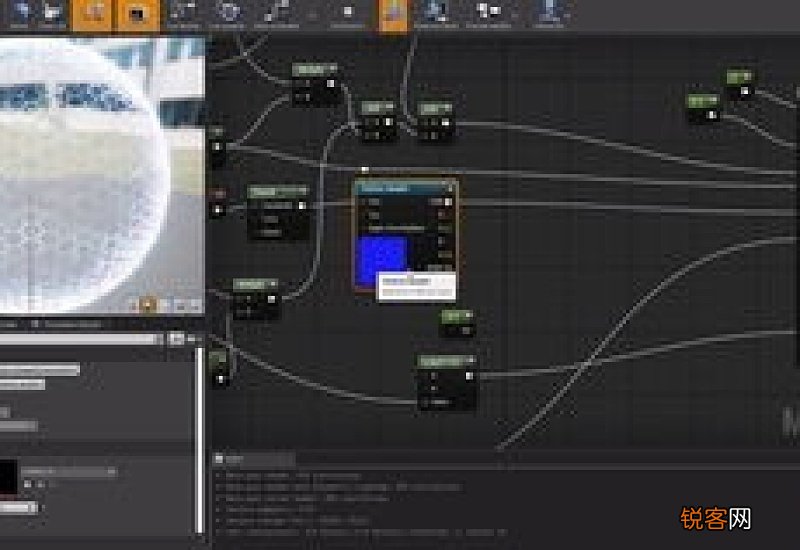Screen dimensions: 800x550
Task: Click the blue texture preview in selected node
Action: pyautogui.click(x=382, y=261)
